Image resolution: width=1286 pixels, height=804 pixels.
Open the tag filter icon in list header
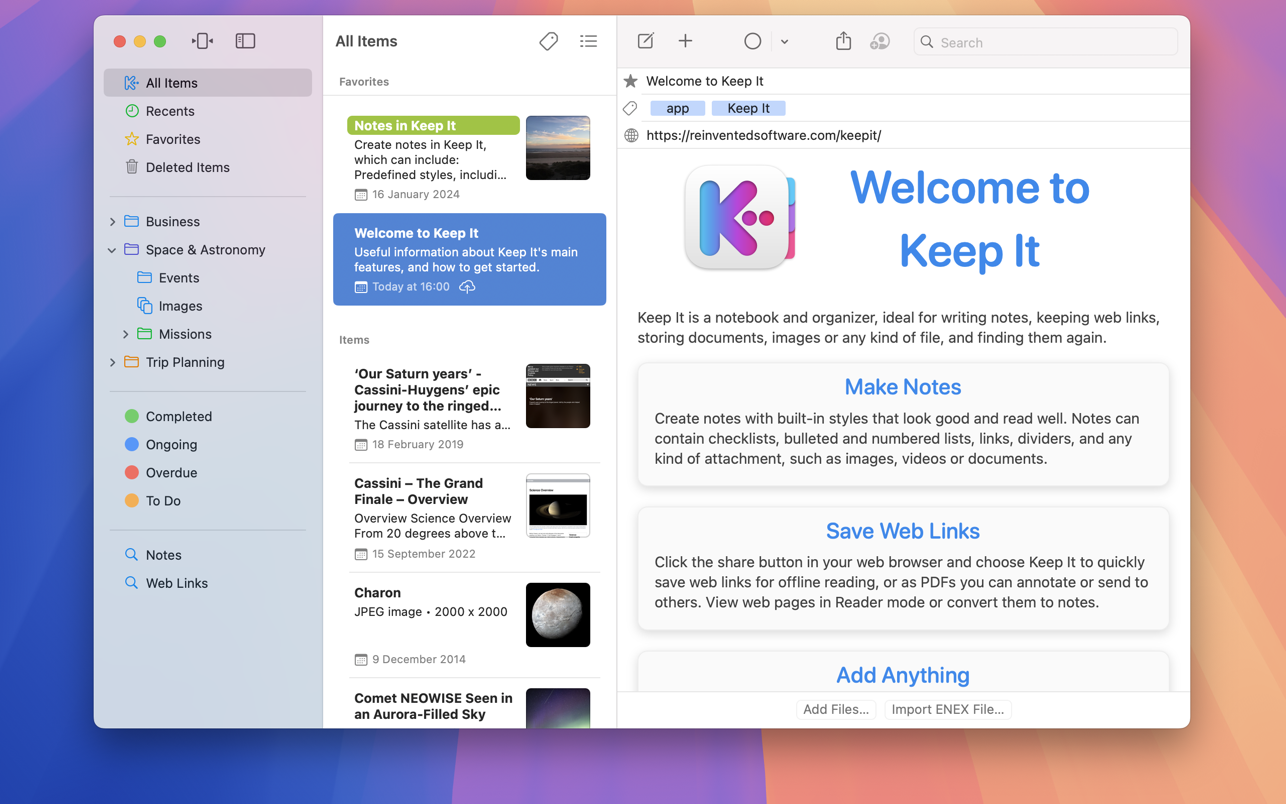click(548, 41)
